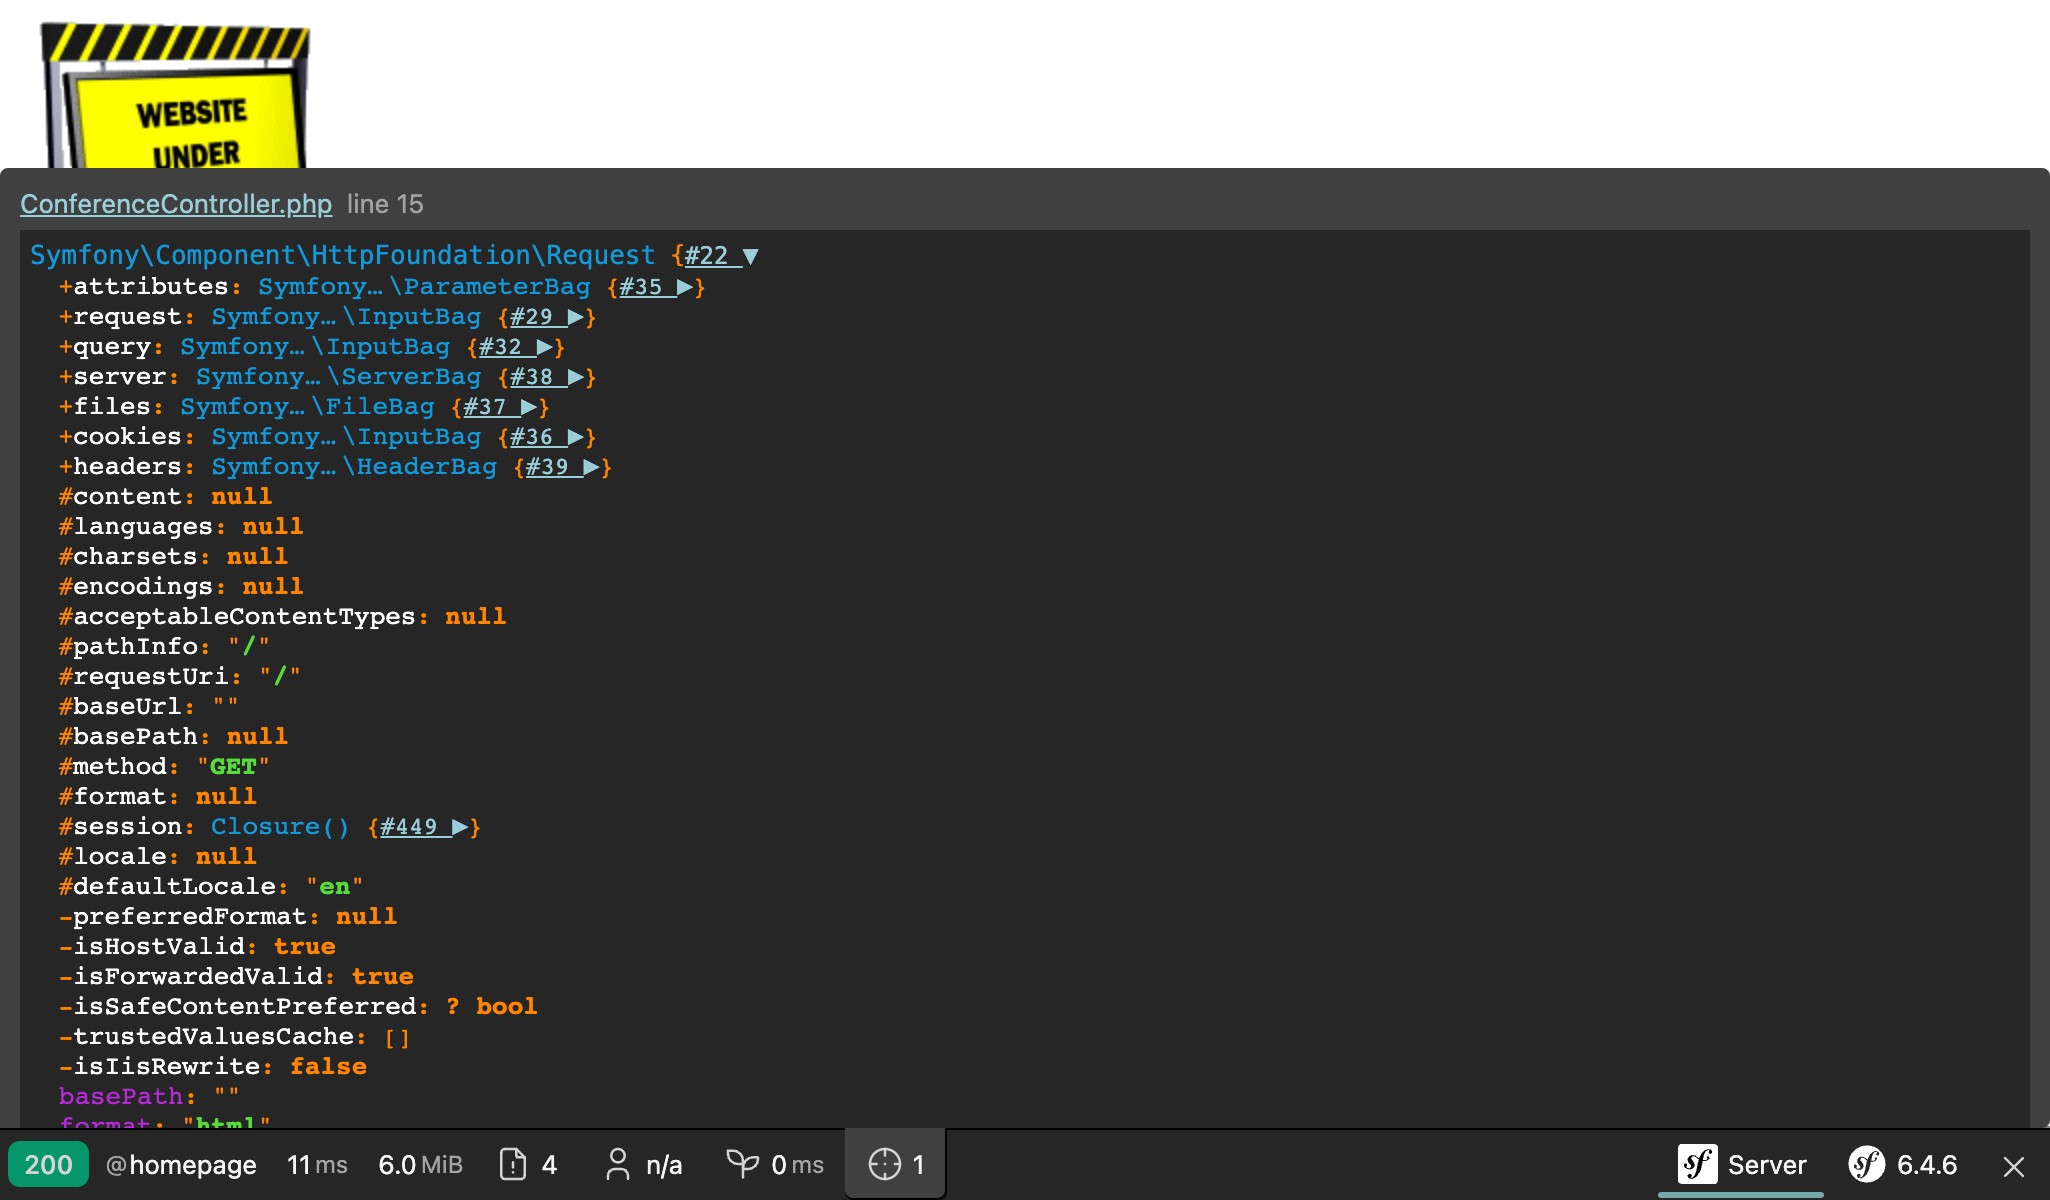Expand the attributes ParameterBag #35
This screenshot has height=1200, width=2050.
pos(685,287)
